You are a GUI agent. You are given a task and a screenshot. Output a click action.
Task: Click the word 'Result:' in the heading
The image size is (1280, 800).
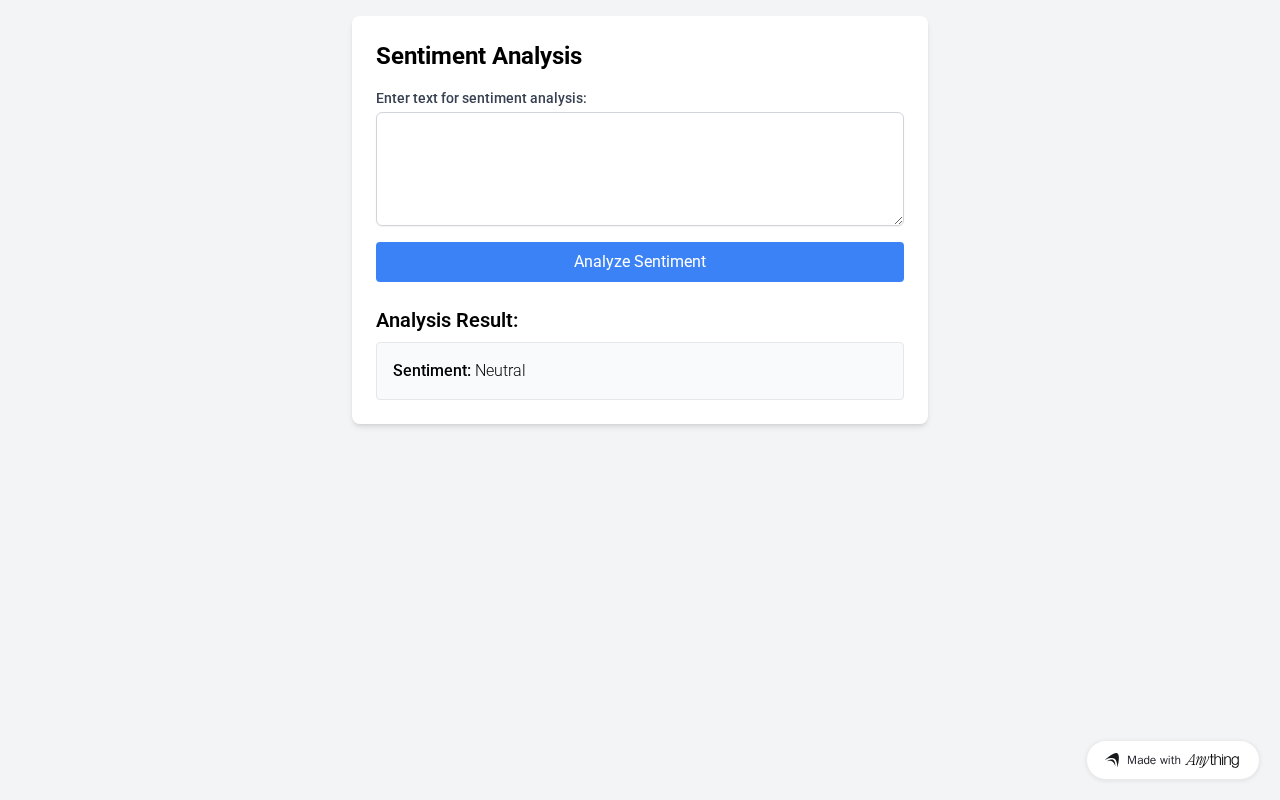[487, 320]
